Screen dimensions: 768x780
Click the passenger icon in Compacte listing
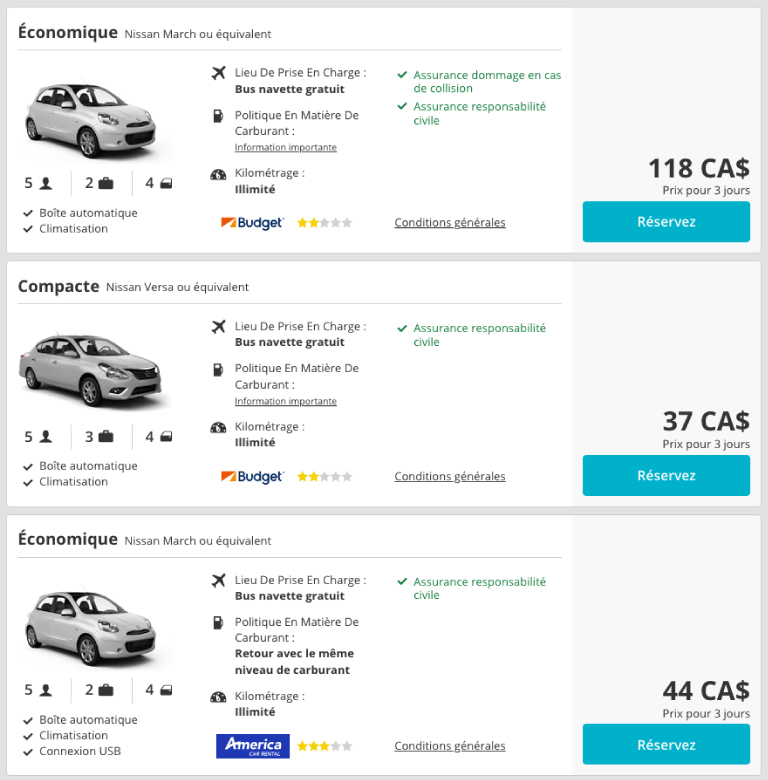(46, 437)
